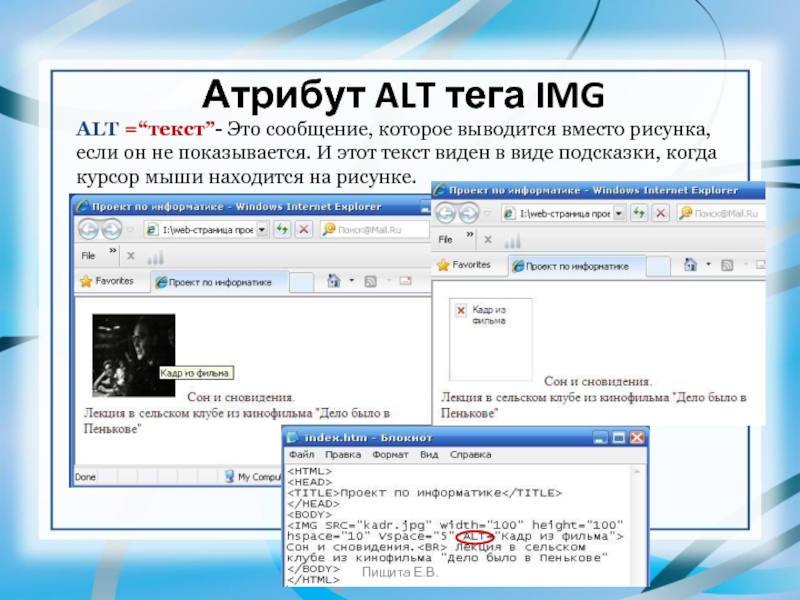Click red Stop icon in left IE window

[304, 230]
